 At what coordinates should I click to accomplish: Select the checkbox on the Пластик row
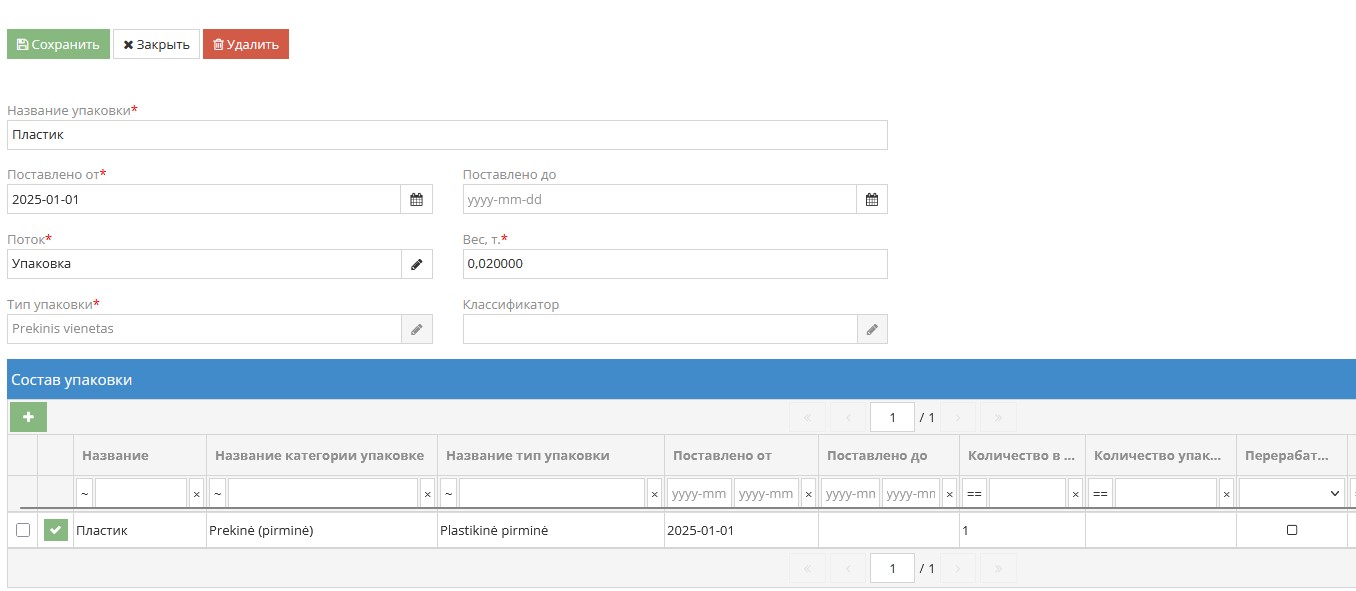(x=23, y=530)
